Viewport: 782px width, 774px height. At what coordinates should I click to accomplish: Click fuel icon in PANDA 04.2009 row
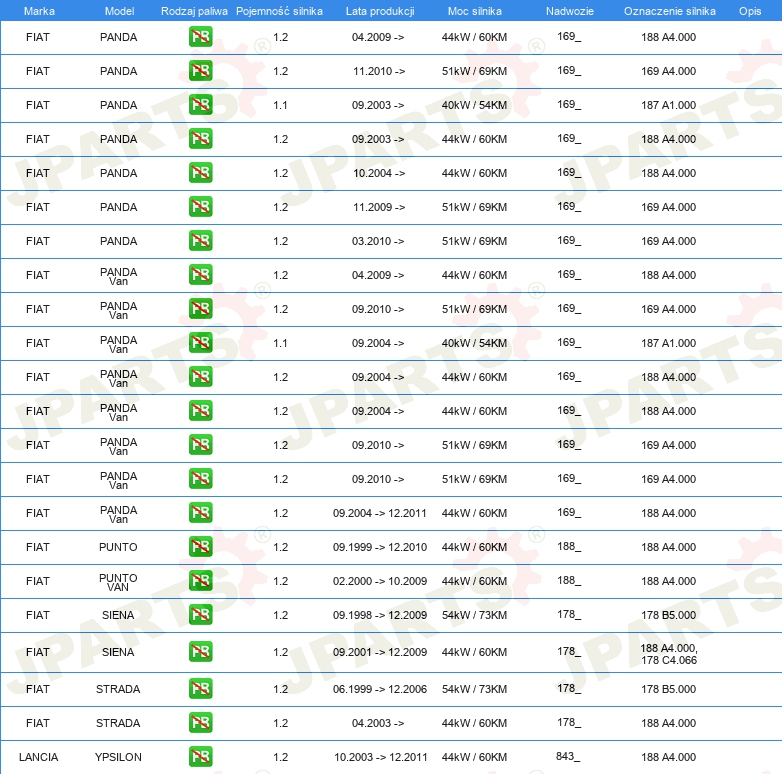200,37
